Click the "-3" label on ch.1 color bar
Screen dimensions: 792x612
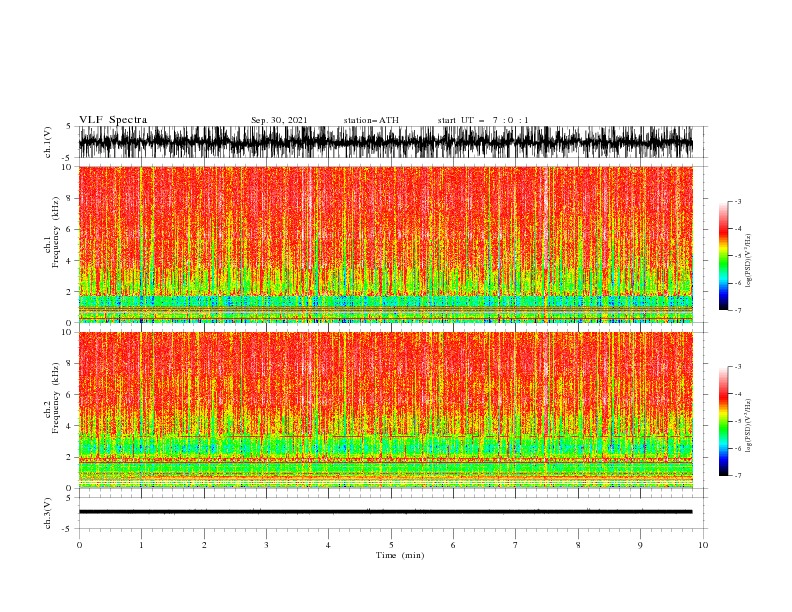point(737,201)
